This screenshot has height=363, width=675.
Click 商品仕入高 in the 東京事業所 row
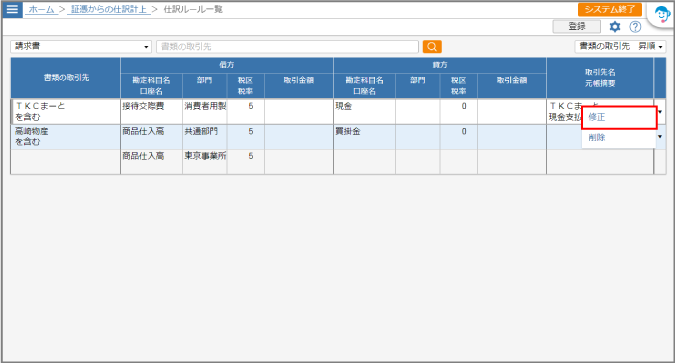tap(152, 161)
